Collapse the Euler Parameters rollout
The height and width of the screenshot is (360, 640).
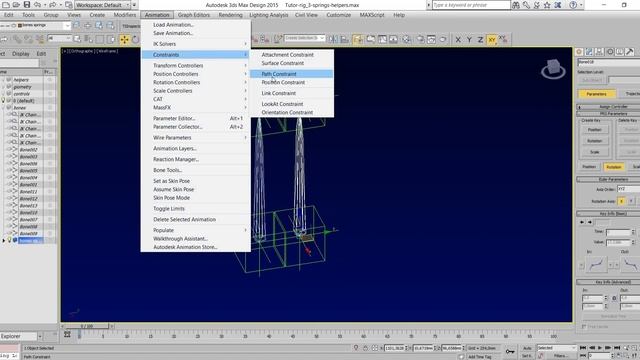pyautogui.click(x=608, y=179)
